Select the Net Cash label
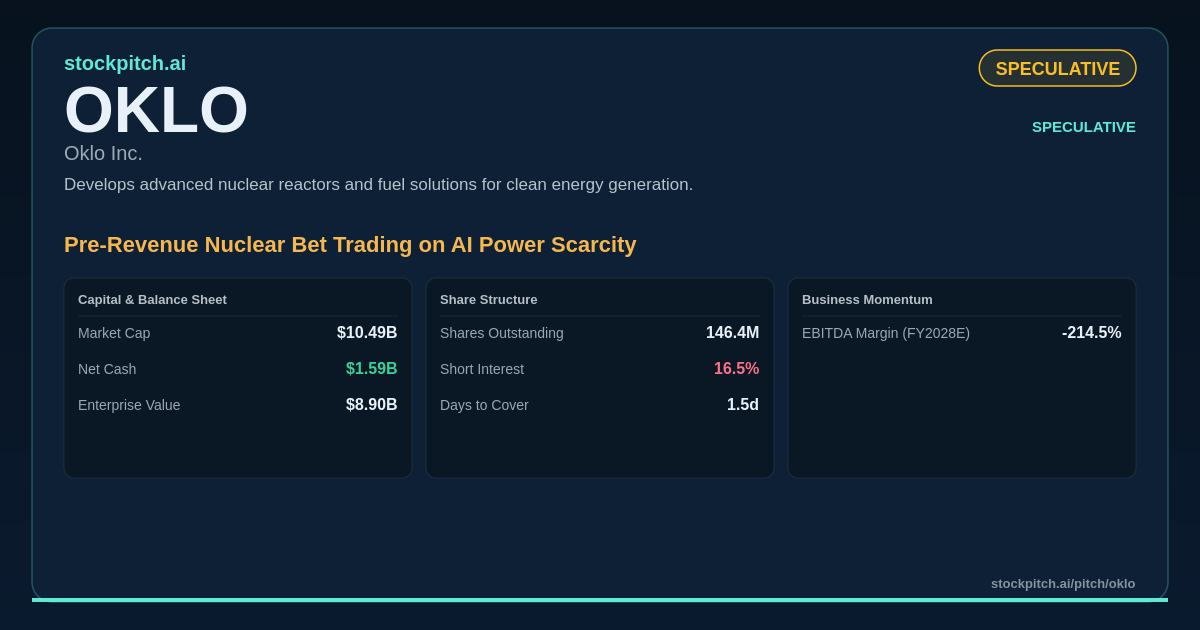Viewport: 1200px width, 630px height. pyautogui.click(x=107, y=369)
